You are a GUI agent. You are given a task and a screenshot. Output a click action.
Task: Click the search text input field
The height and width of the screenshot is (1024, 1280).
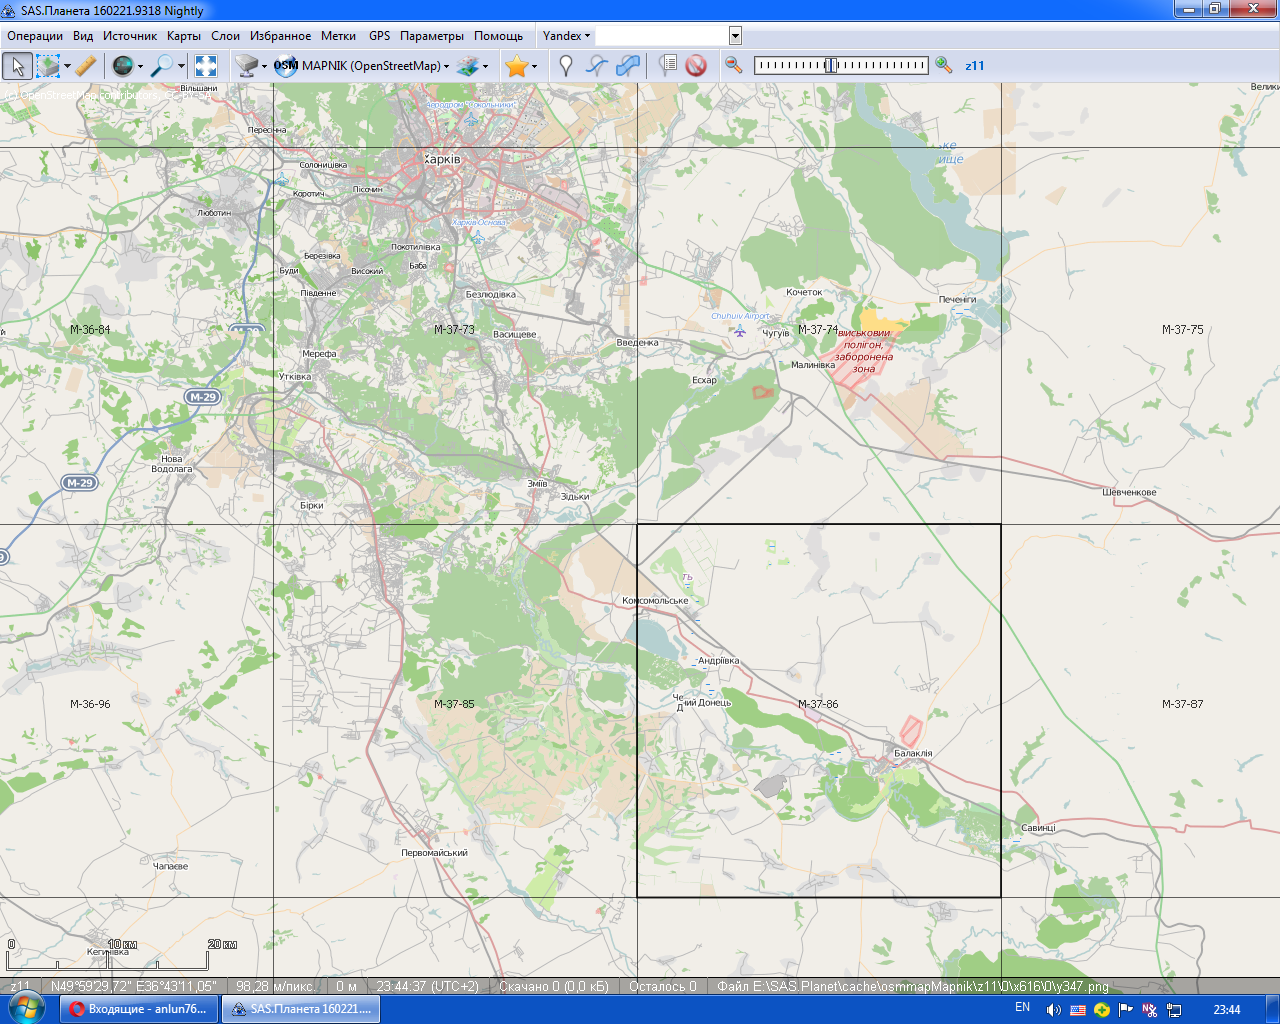(x=662, y=36)
